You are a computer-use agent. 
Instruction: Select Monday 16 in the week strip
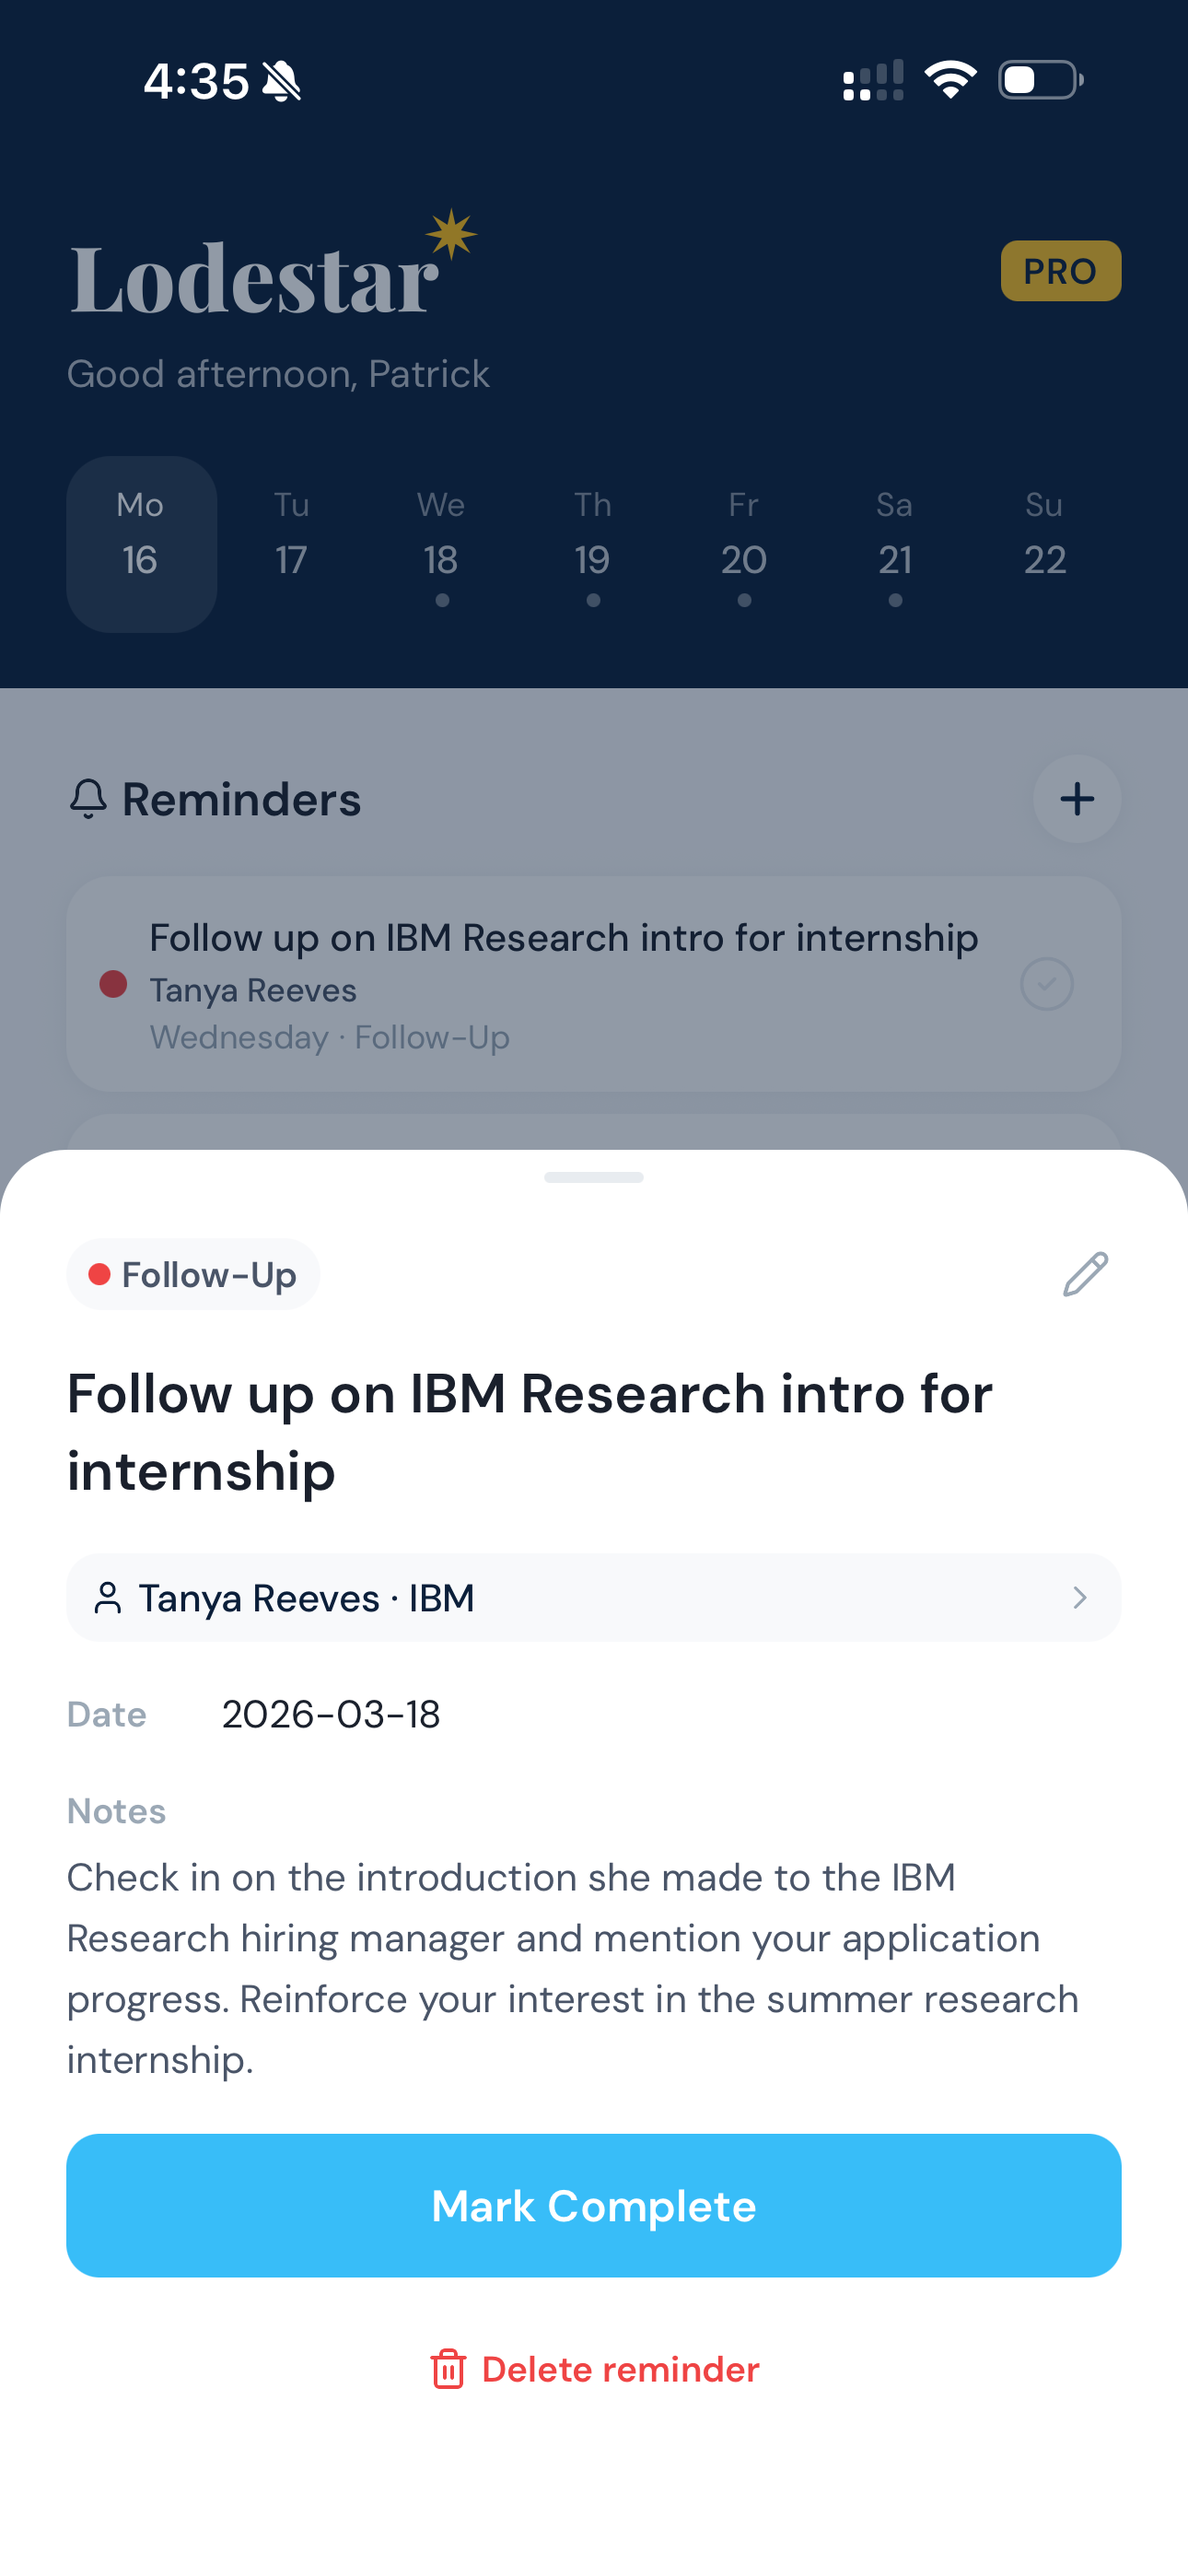click(x=141, y=544)
